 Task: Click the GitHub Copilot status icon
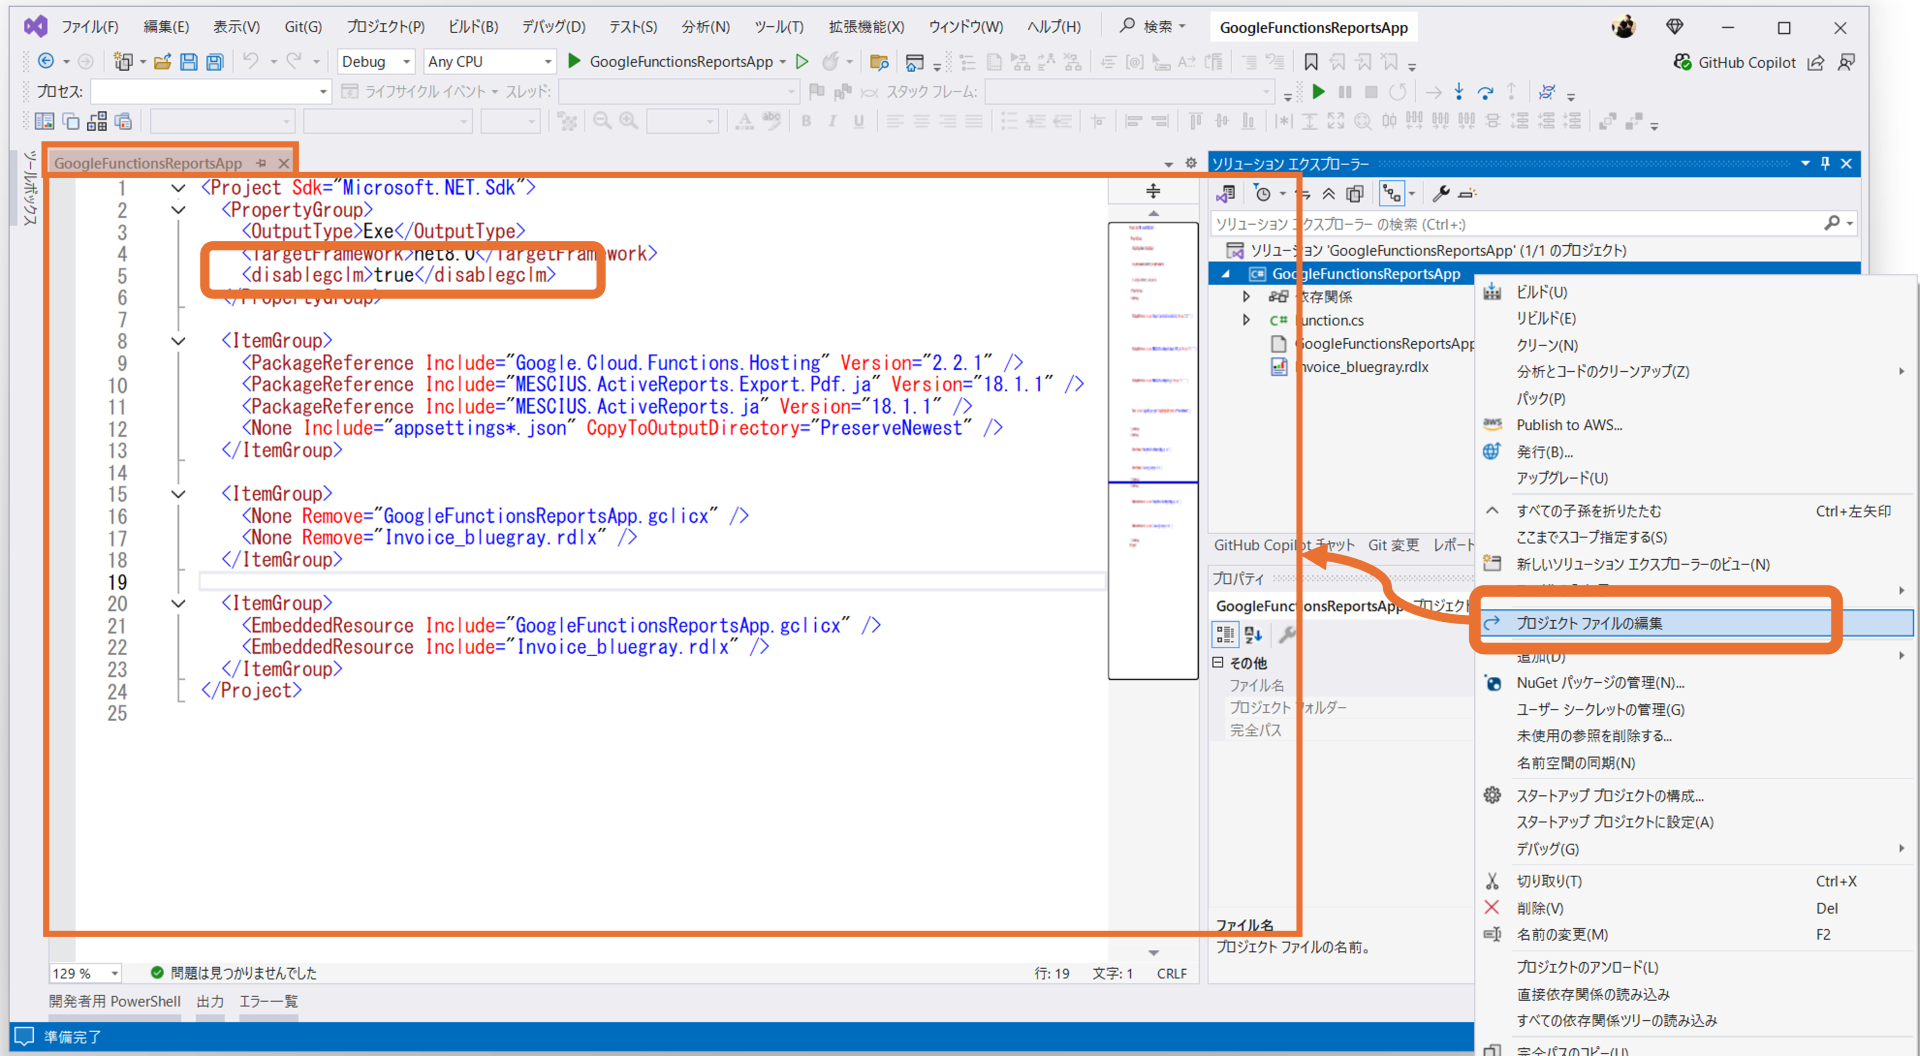1683,62
